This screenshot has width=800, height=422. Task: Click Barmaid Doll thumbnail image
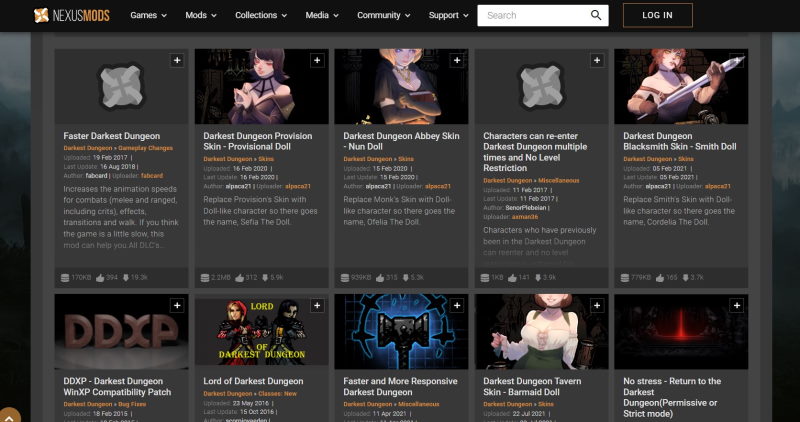tap(541, 332)
